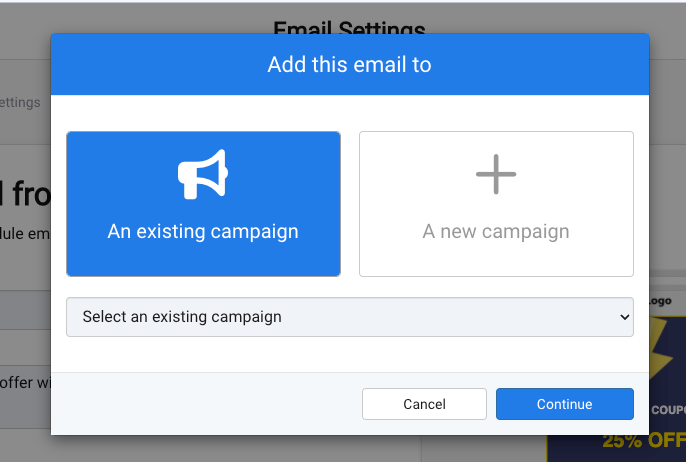Click the plus icon for new campaign

click(496, 175)
